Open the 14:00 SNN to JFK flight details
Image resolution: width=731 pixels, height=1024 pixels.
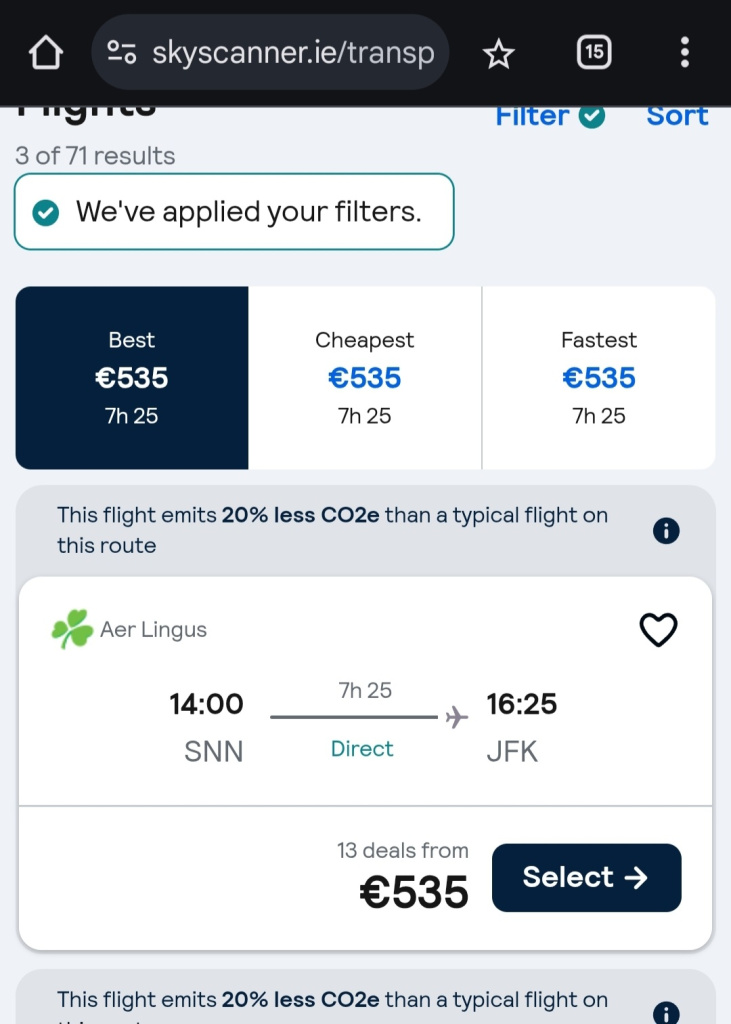pyautogui.click(x=364, y=718)
